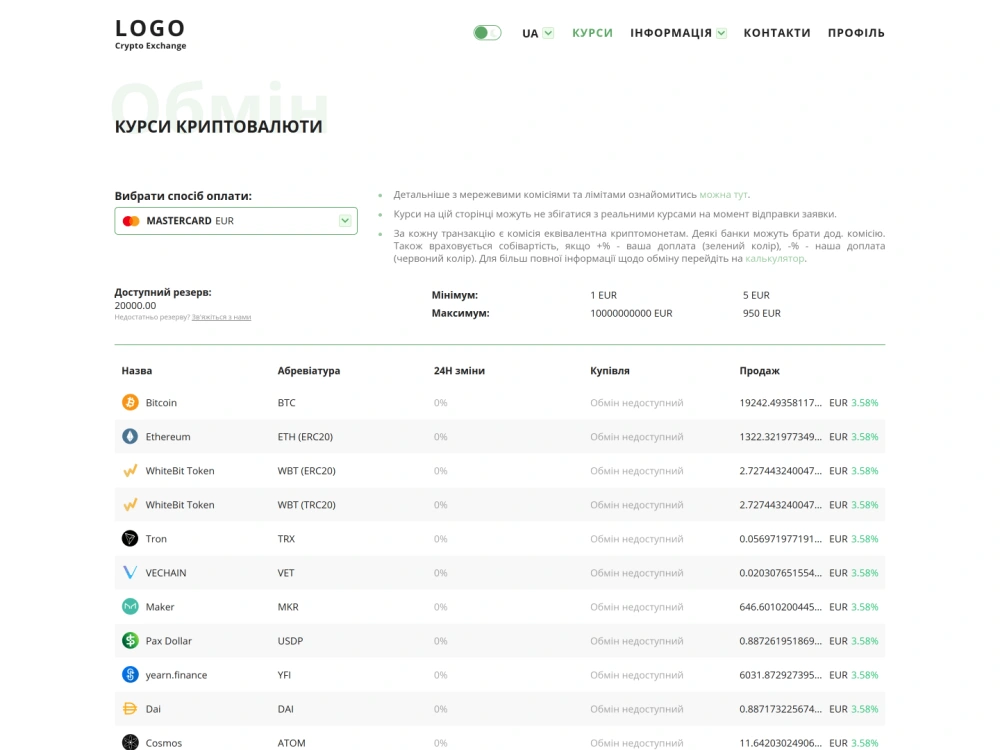Click the 3.58% value in Bitcoin row
Image resolution: width=1000 pixels, height=750 pixels.
865,402
